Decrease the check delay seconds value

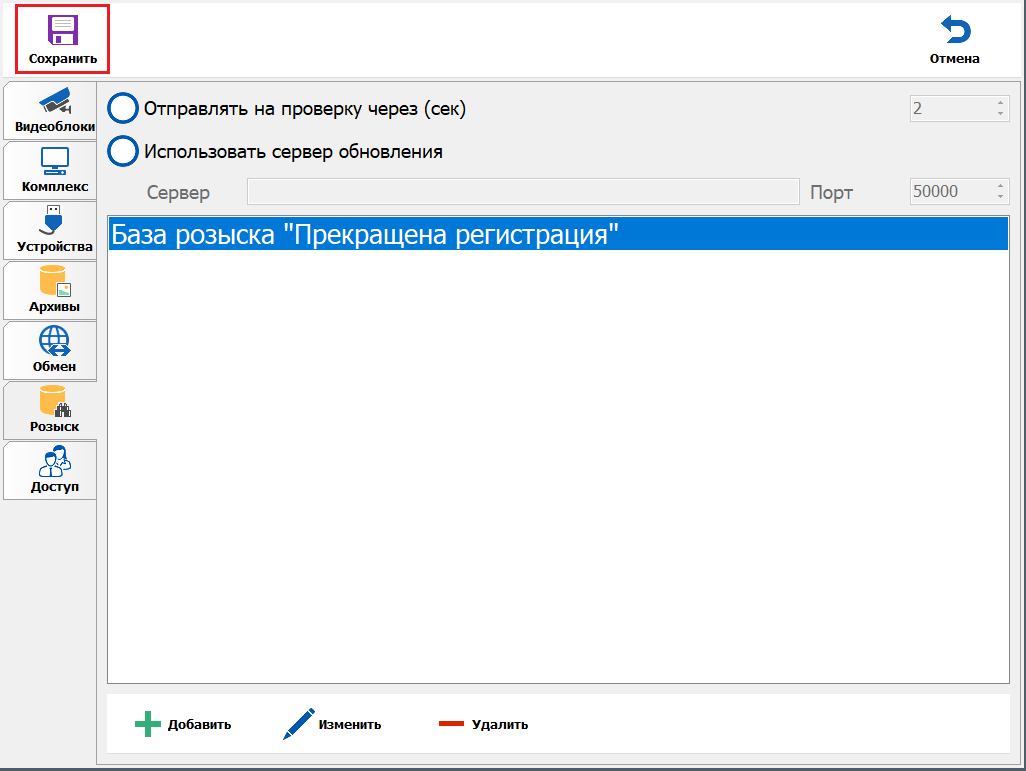[x=1000, y=114]
